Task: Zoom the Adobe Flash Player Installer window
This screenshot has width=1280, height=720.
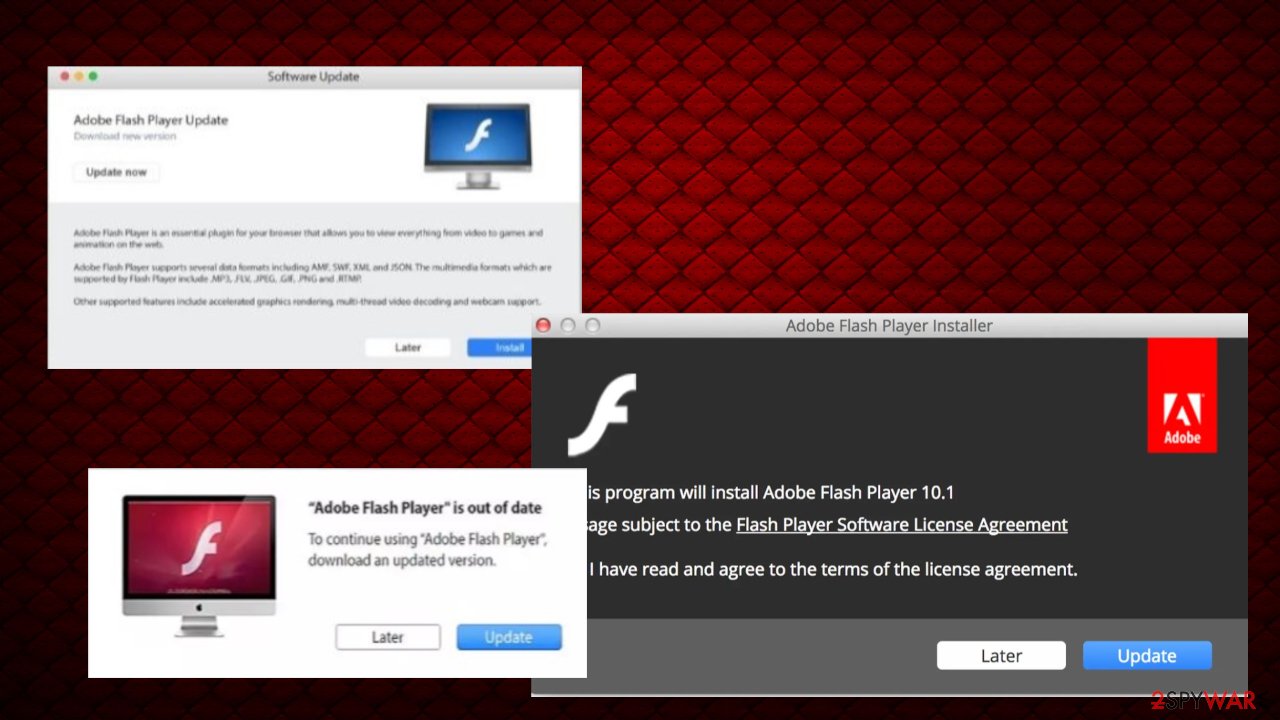Action: pos(592,325)
